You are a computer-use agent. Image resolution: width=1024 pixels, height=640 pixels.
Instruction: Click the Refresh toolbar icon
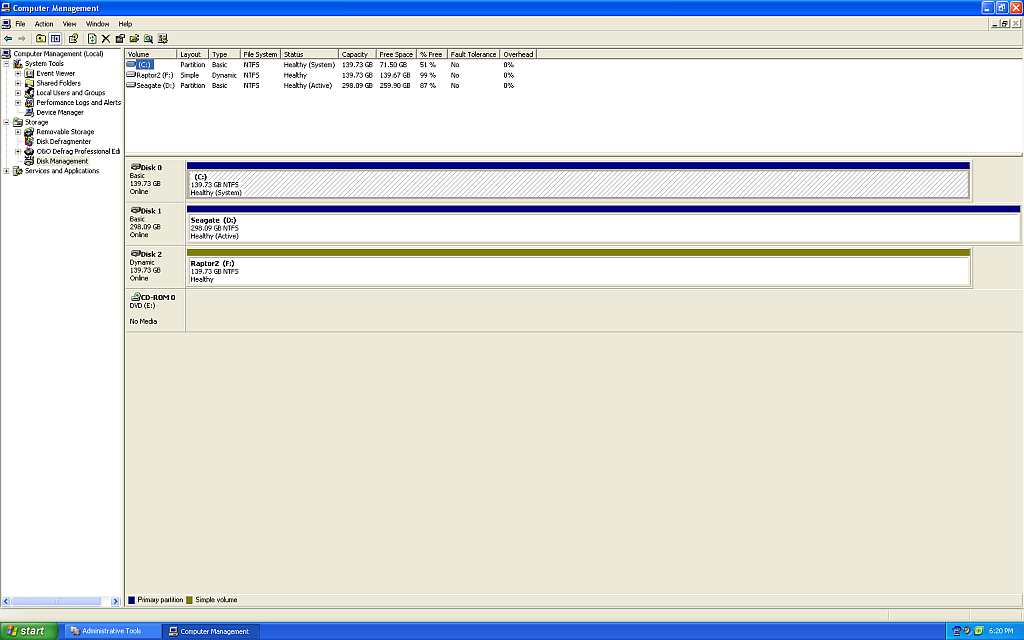(92, 39)
